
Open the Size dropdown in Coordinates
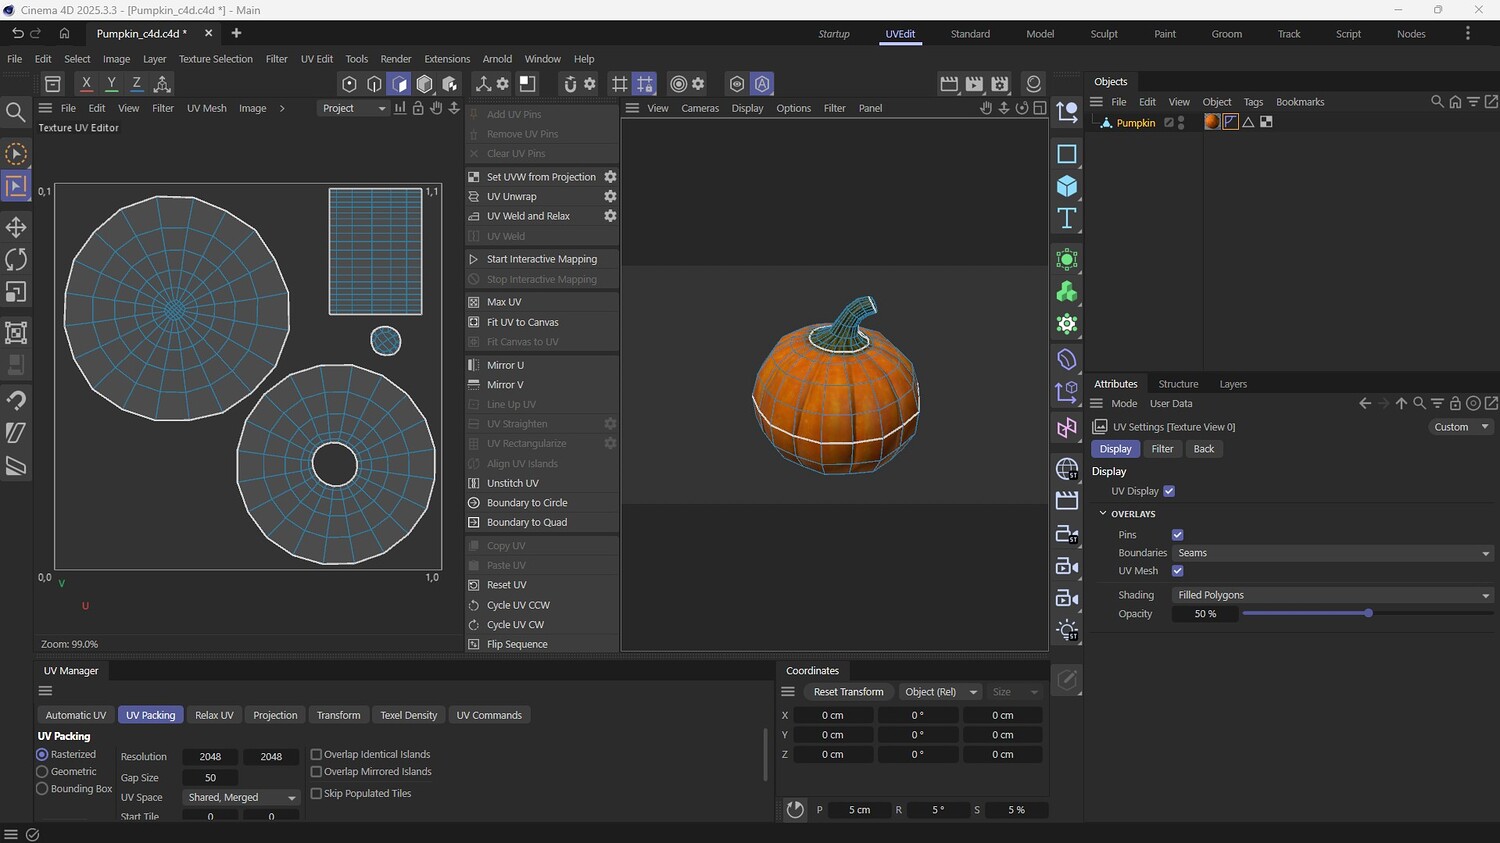tap(1015, 692)
